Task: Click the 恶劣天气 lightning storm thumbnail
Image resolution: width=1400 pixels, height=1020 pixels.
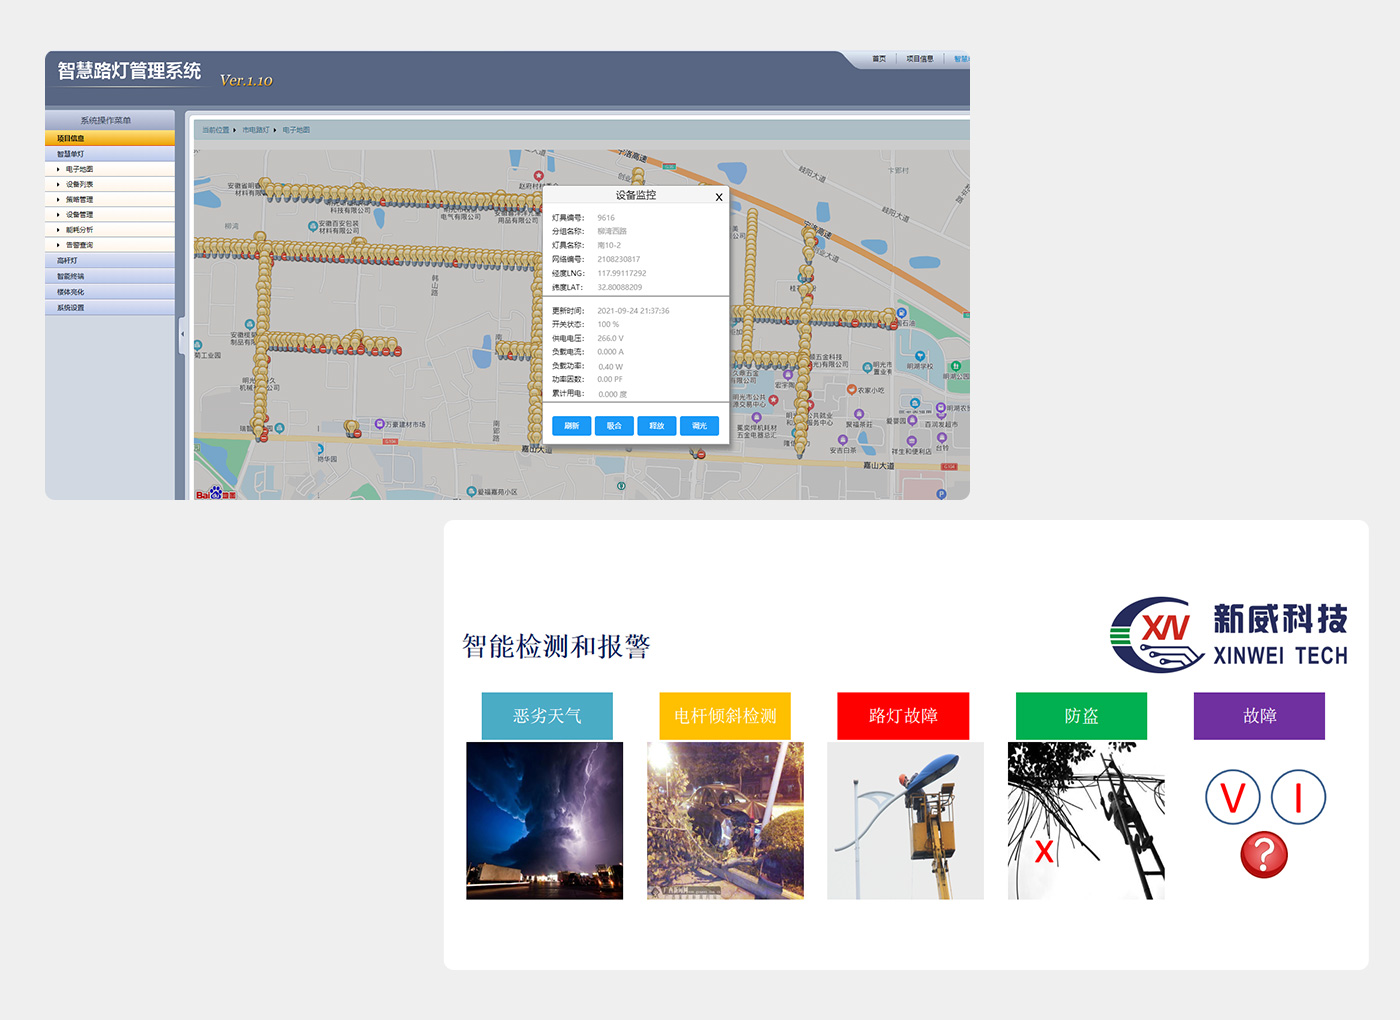Action: pos(545,820)
